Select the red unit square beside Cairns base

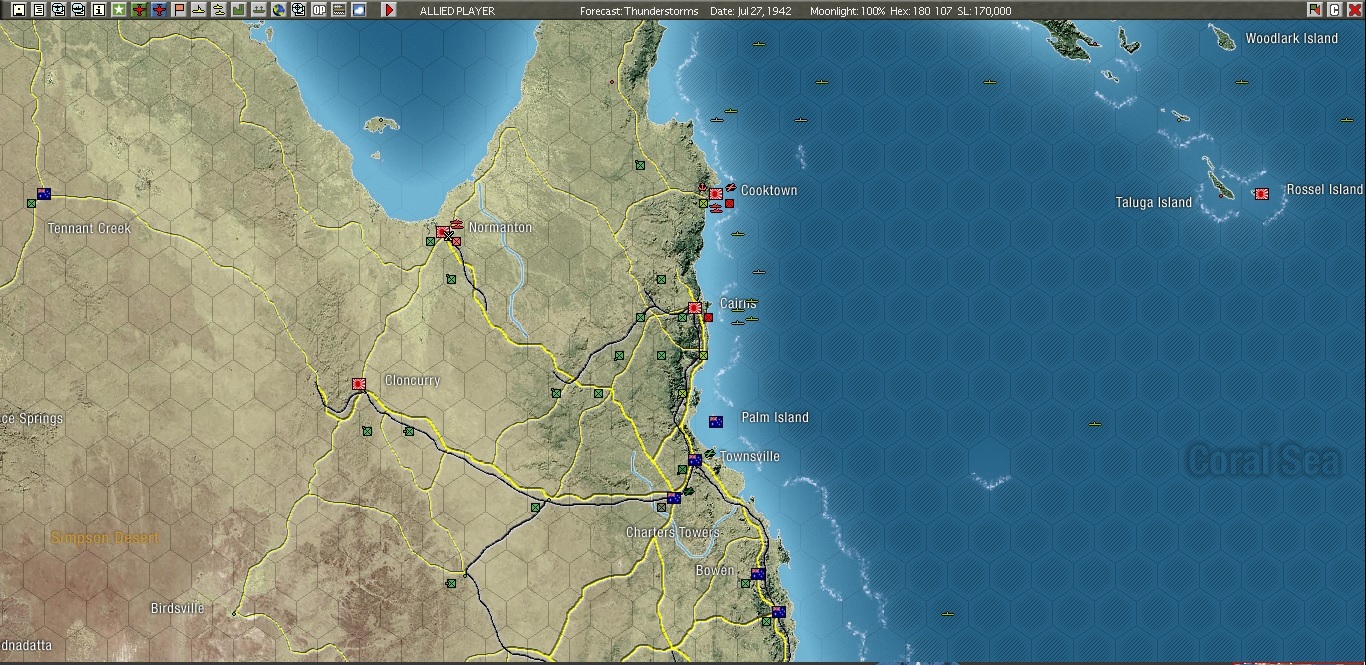pyautogui.click(x=709, y=318)
